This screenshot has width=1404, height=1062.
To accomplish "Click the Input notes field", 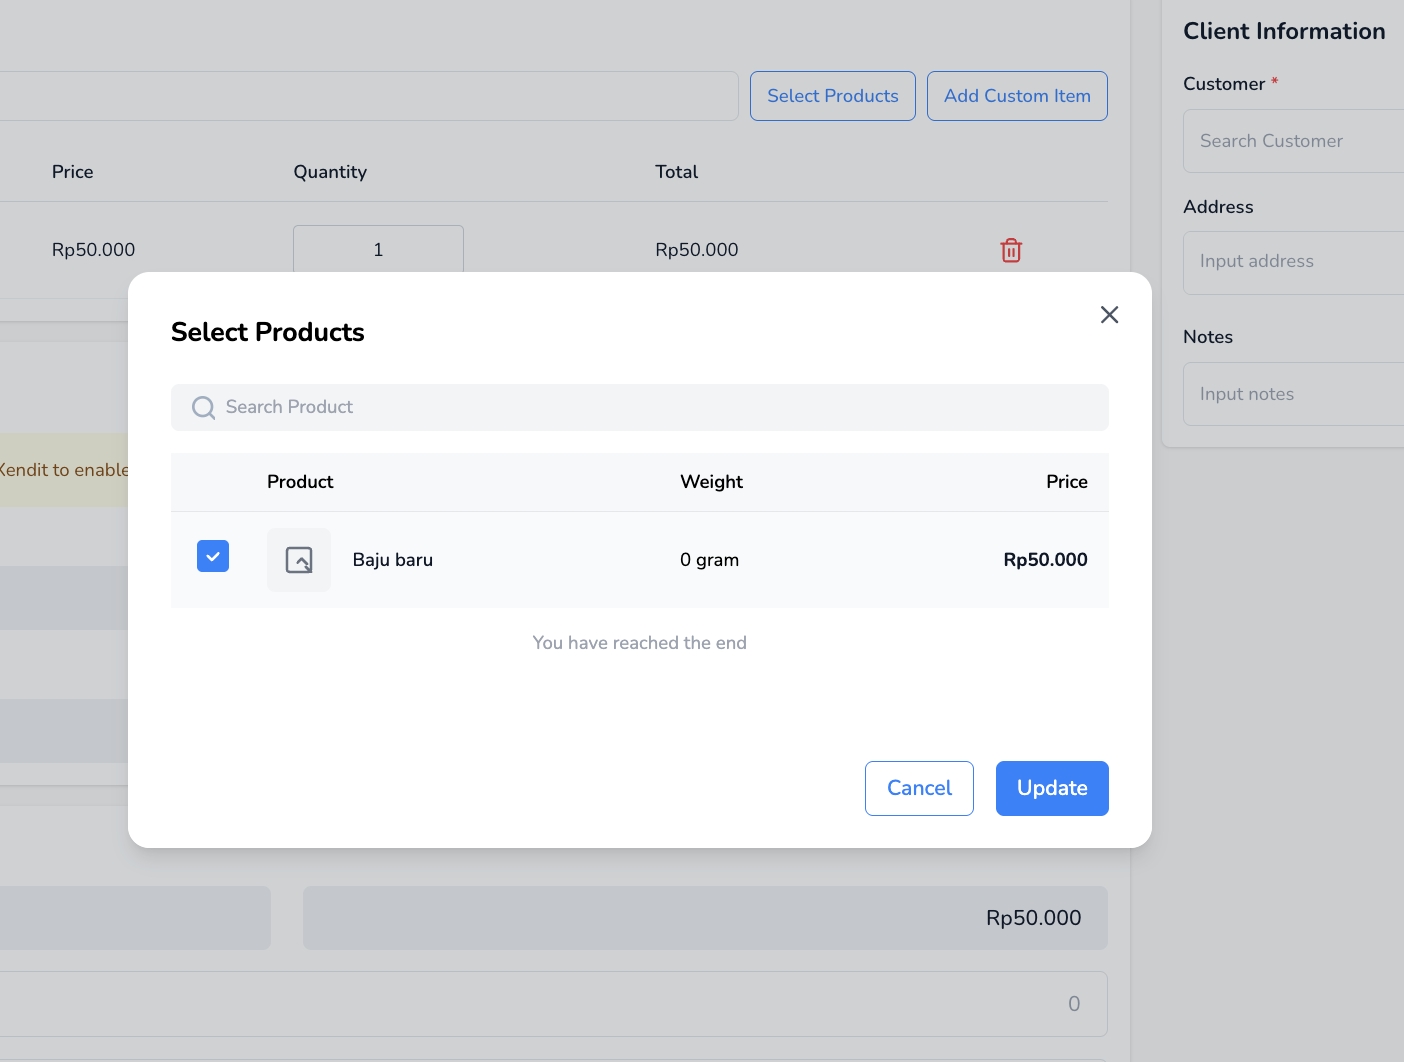I will tap(1292, 394).
